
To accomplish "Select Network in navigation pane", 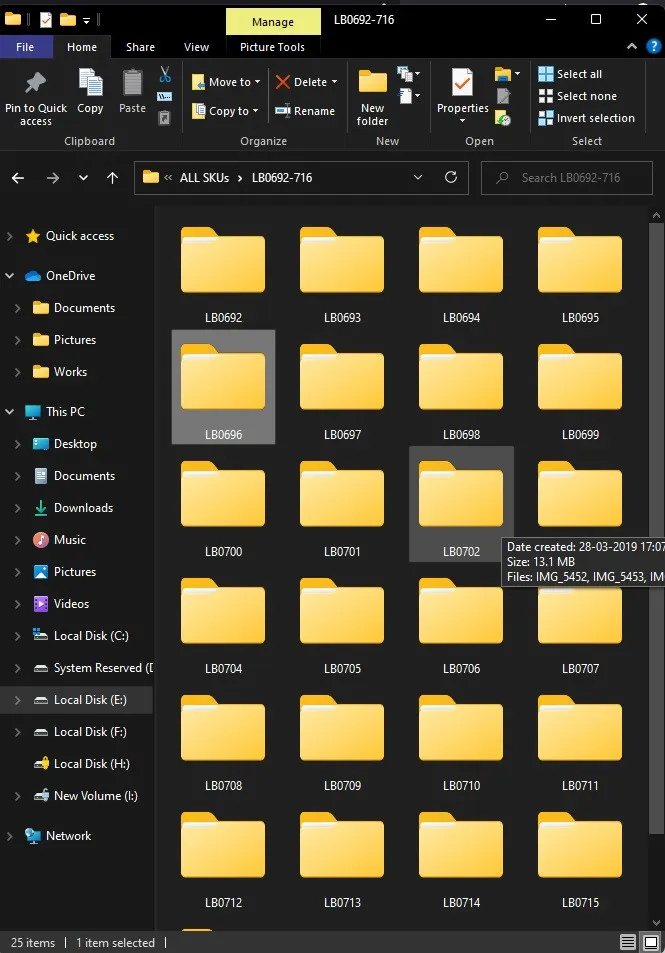I will point(68,836).
